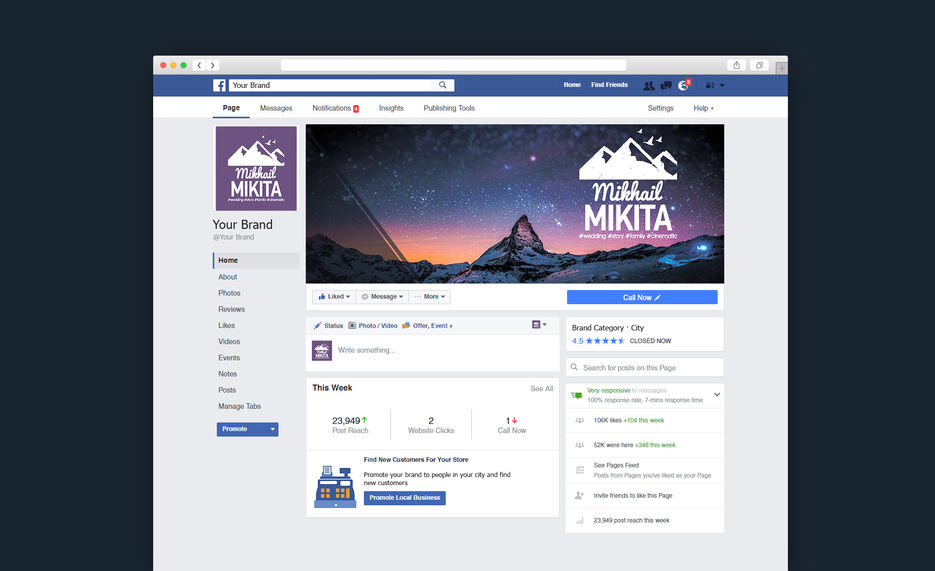Go forward with browser forward arrow

(x=212, y=66)
